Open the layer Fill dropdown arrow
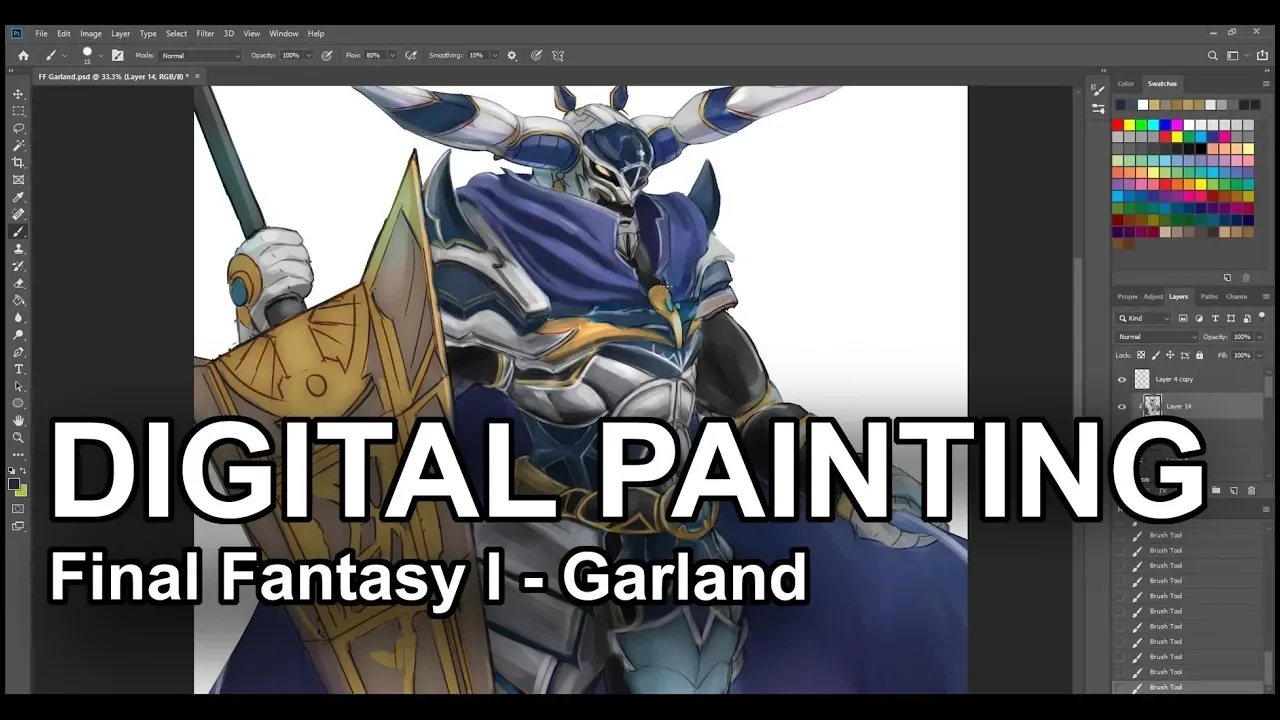The width and height of the screenshot is (1280, 720). click(x=1258, y=355)
